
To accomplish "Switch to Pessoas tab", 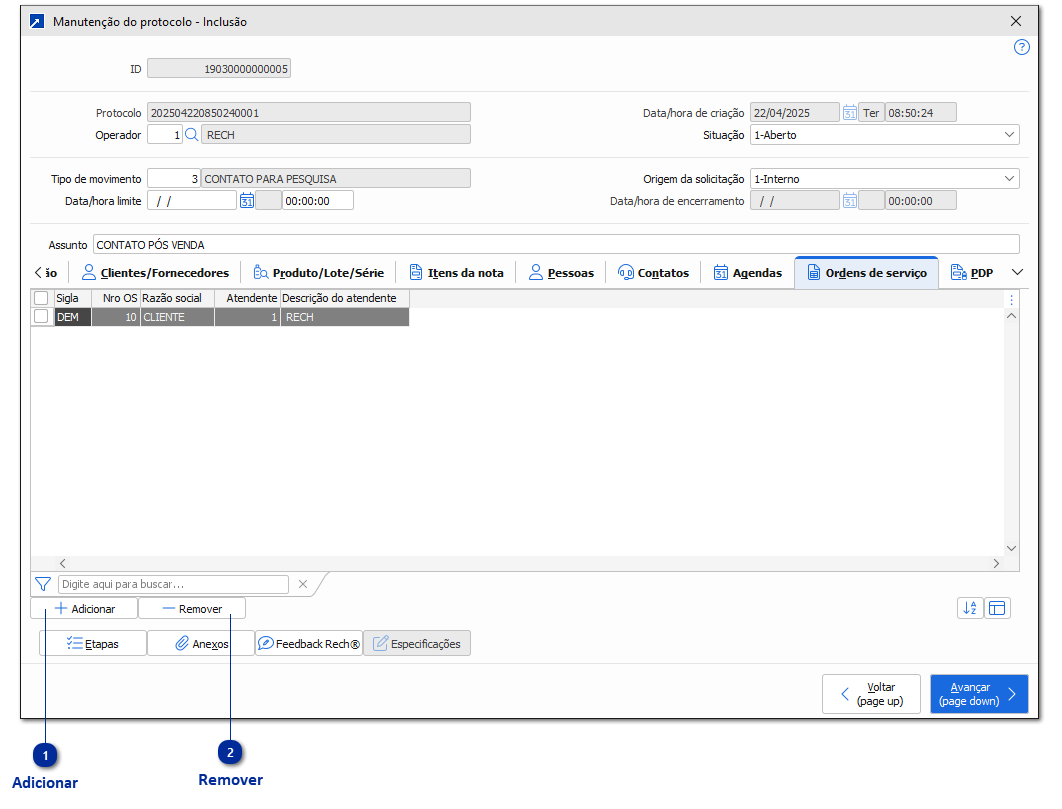I will (561, 272).
